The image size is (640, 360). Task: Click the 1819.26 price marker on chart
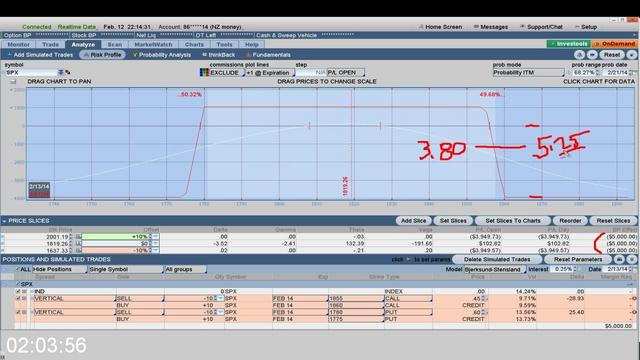(x=346, y=186)
